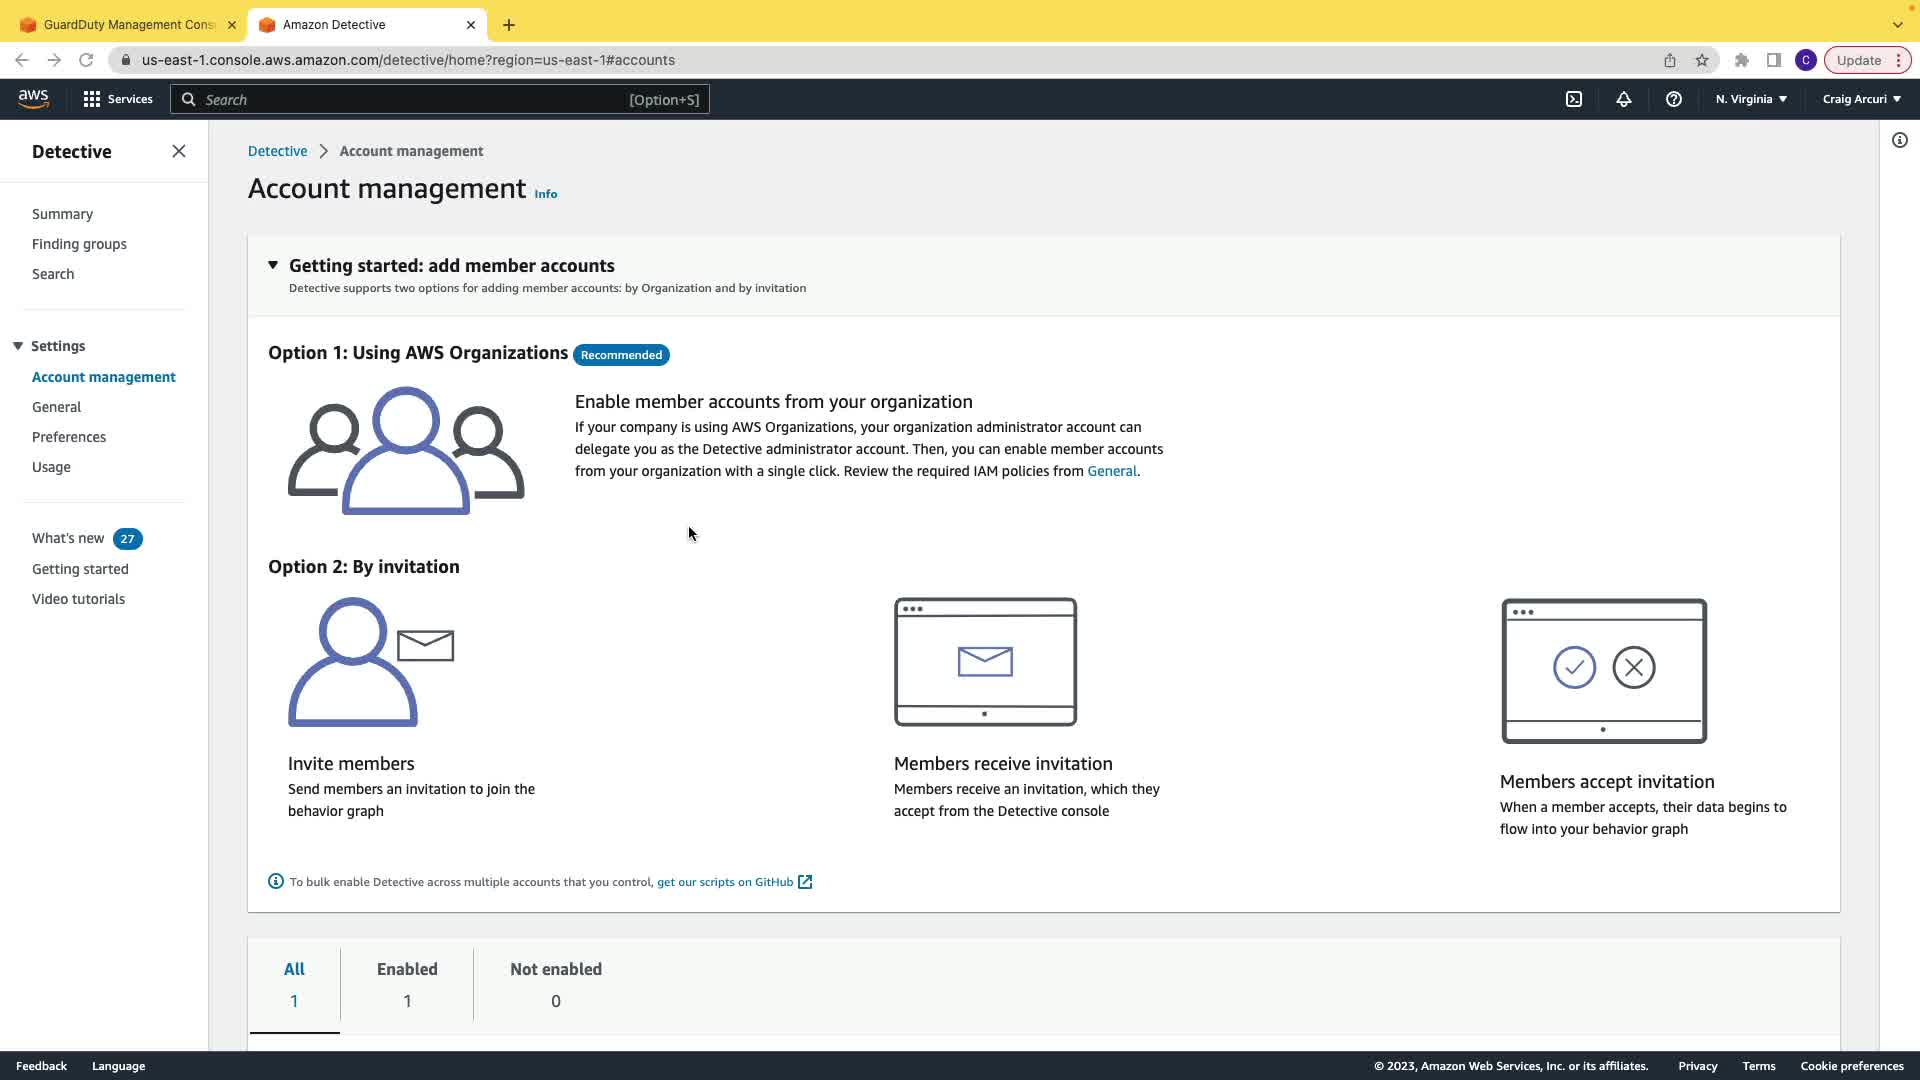Open the notifications bell icon
This screenshot has width=1920, height=1080.
(1624, 99)
